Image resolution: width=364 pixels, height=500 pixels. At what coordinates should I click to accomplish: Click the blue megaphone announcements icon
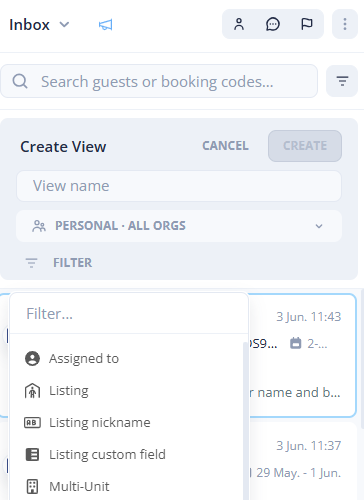click(105, 25)
